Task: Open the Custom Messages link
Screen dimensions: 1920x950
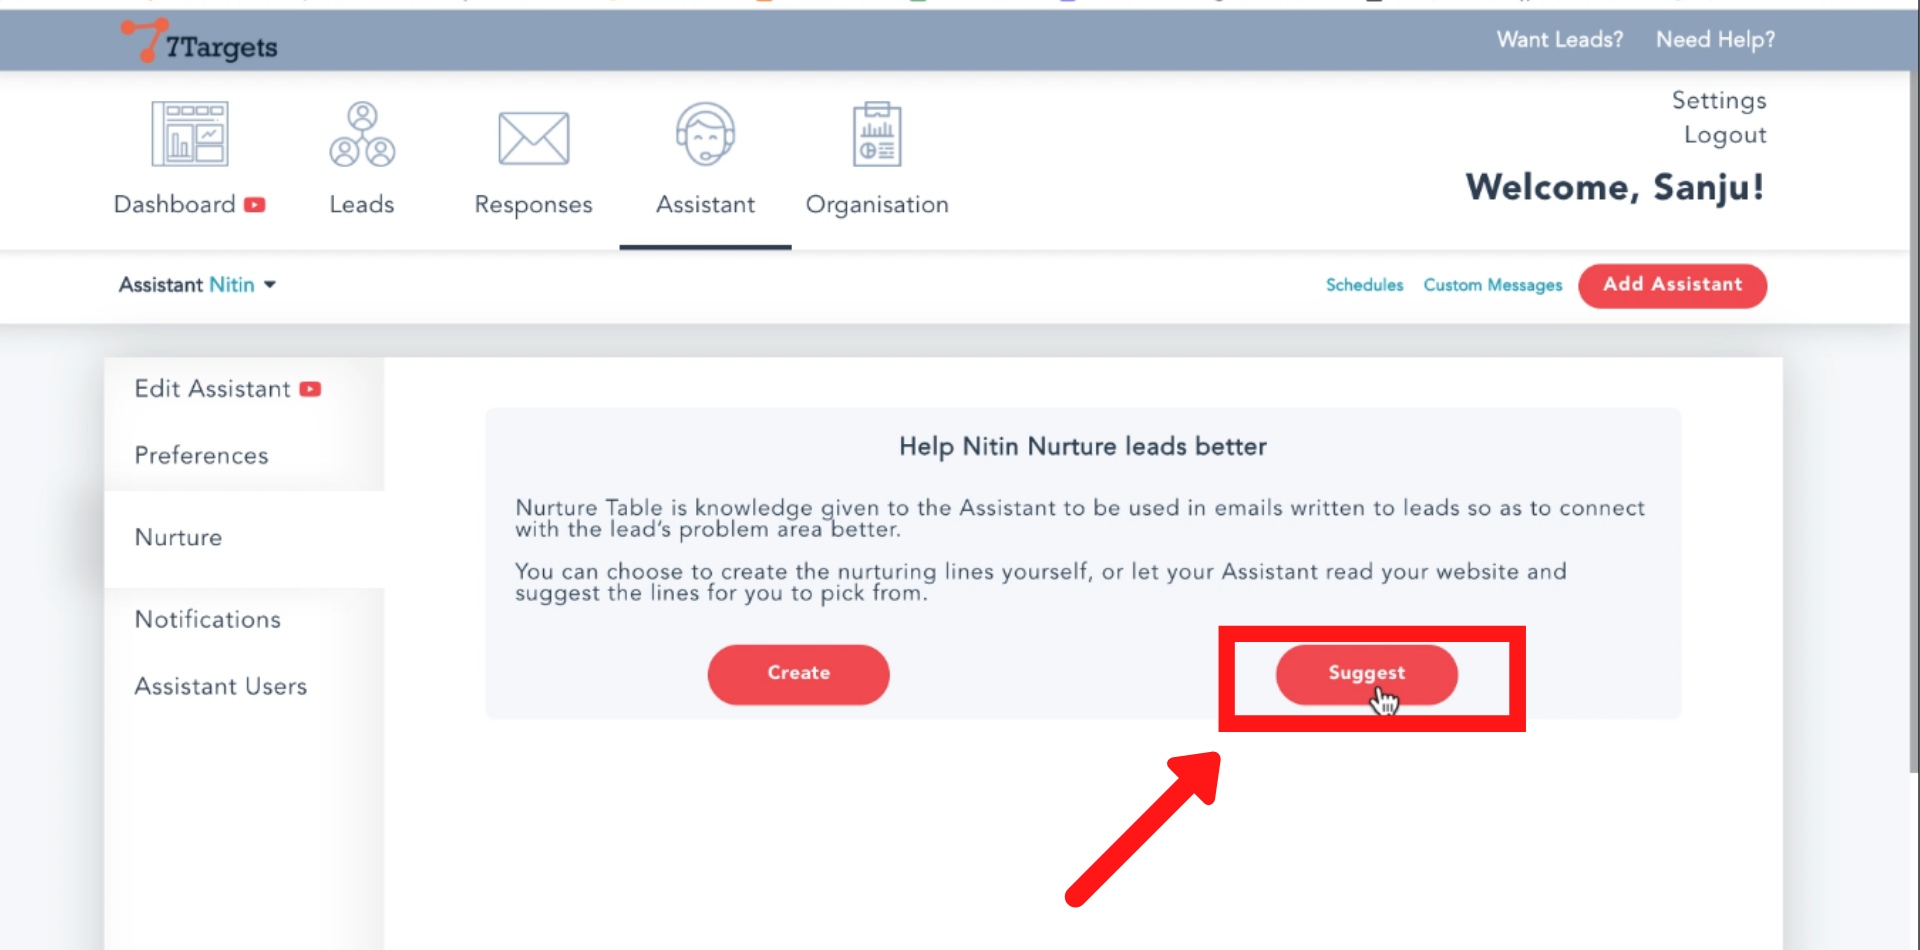Action: [x=1492, y=285]
